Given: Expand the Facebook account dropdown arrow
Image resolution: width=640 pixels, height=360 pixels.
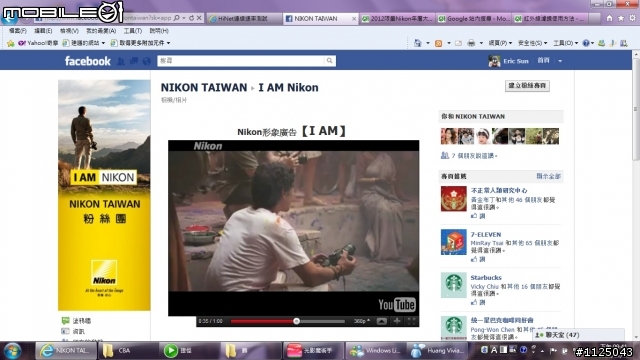Looking at the screenshot, I should click(560, 61).
